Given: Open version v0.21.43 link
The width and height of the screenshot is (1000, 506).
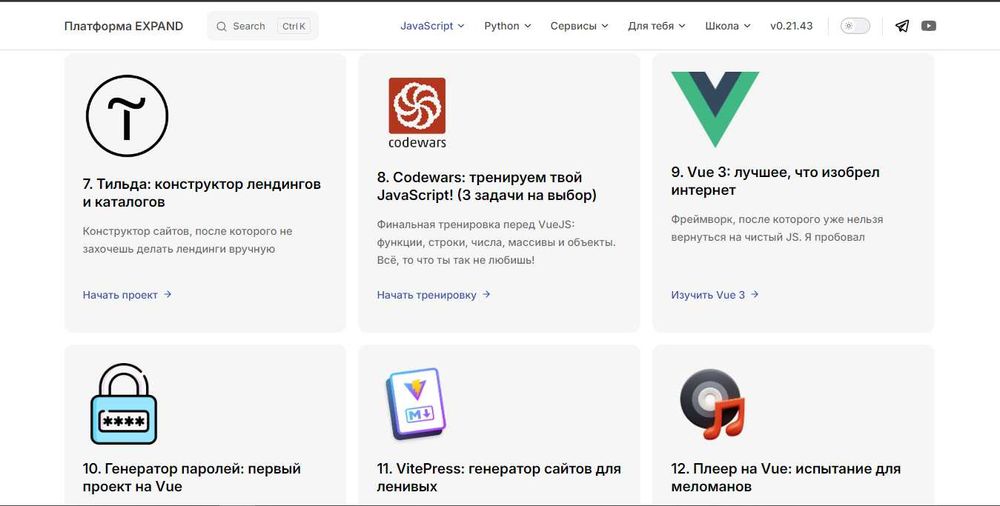Looking at the screenshot, I should [x=791, y=26].
